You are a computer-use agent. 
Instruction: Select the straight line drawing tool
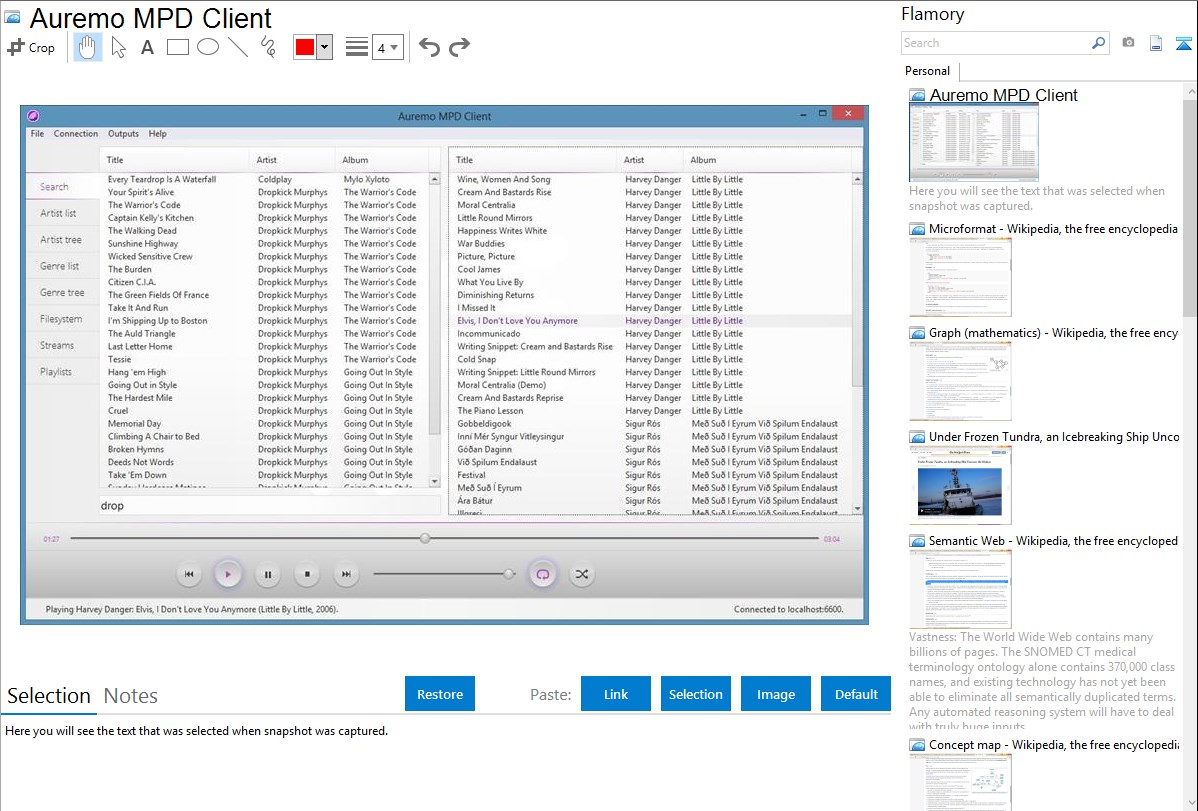[238, 47]
